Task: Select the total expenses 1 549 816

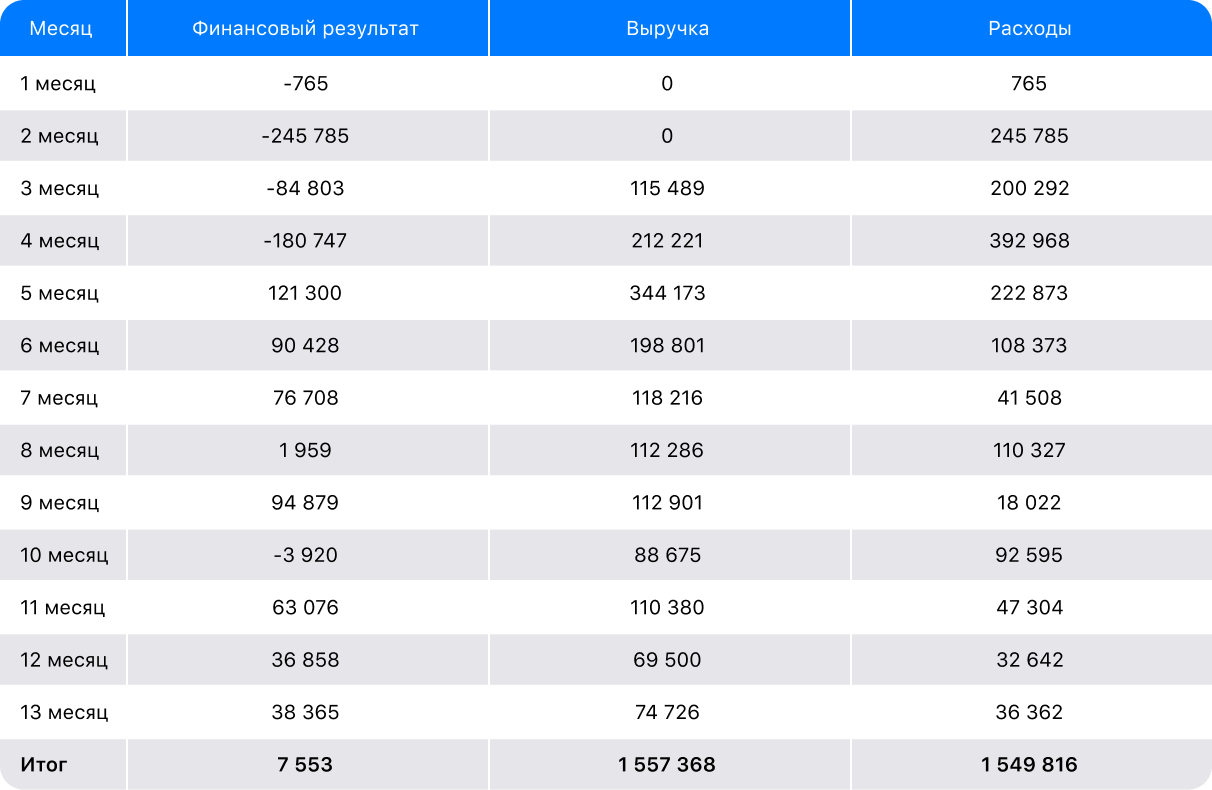Action: pyautogui.click(x=1029, y=765)
